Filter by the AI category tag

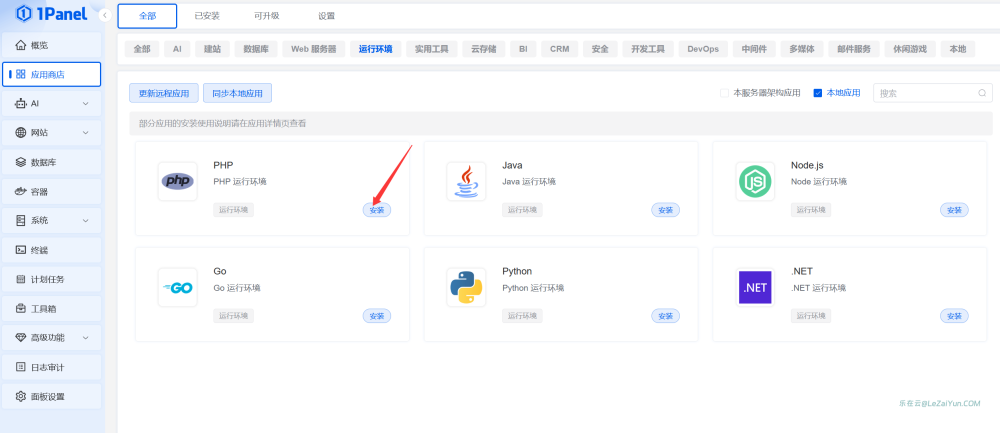pyautogui.click(x=177, y=49)
